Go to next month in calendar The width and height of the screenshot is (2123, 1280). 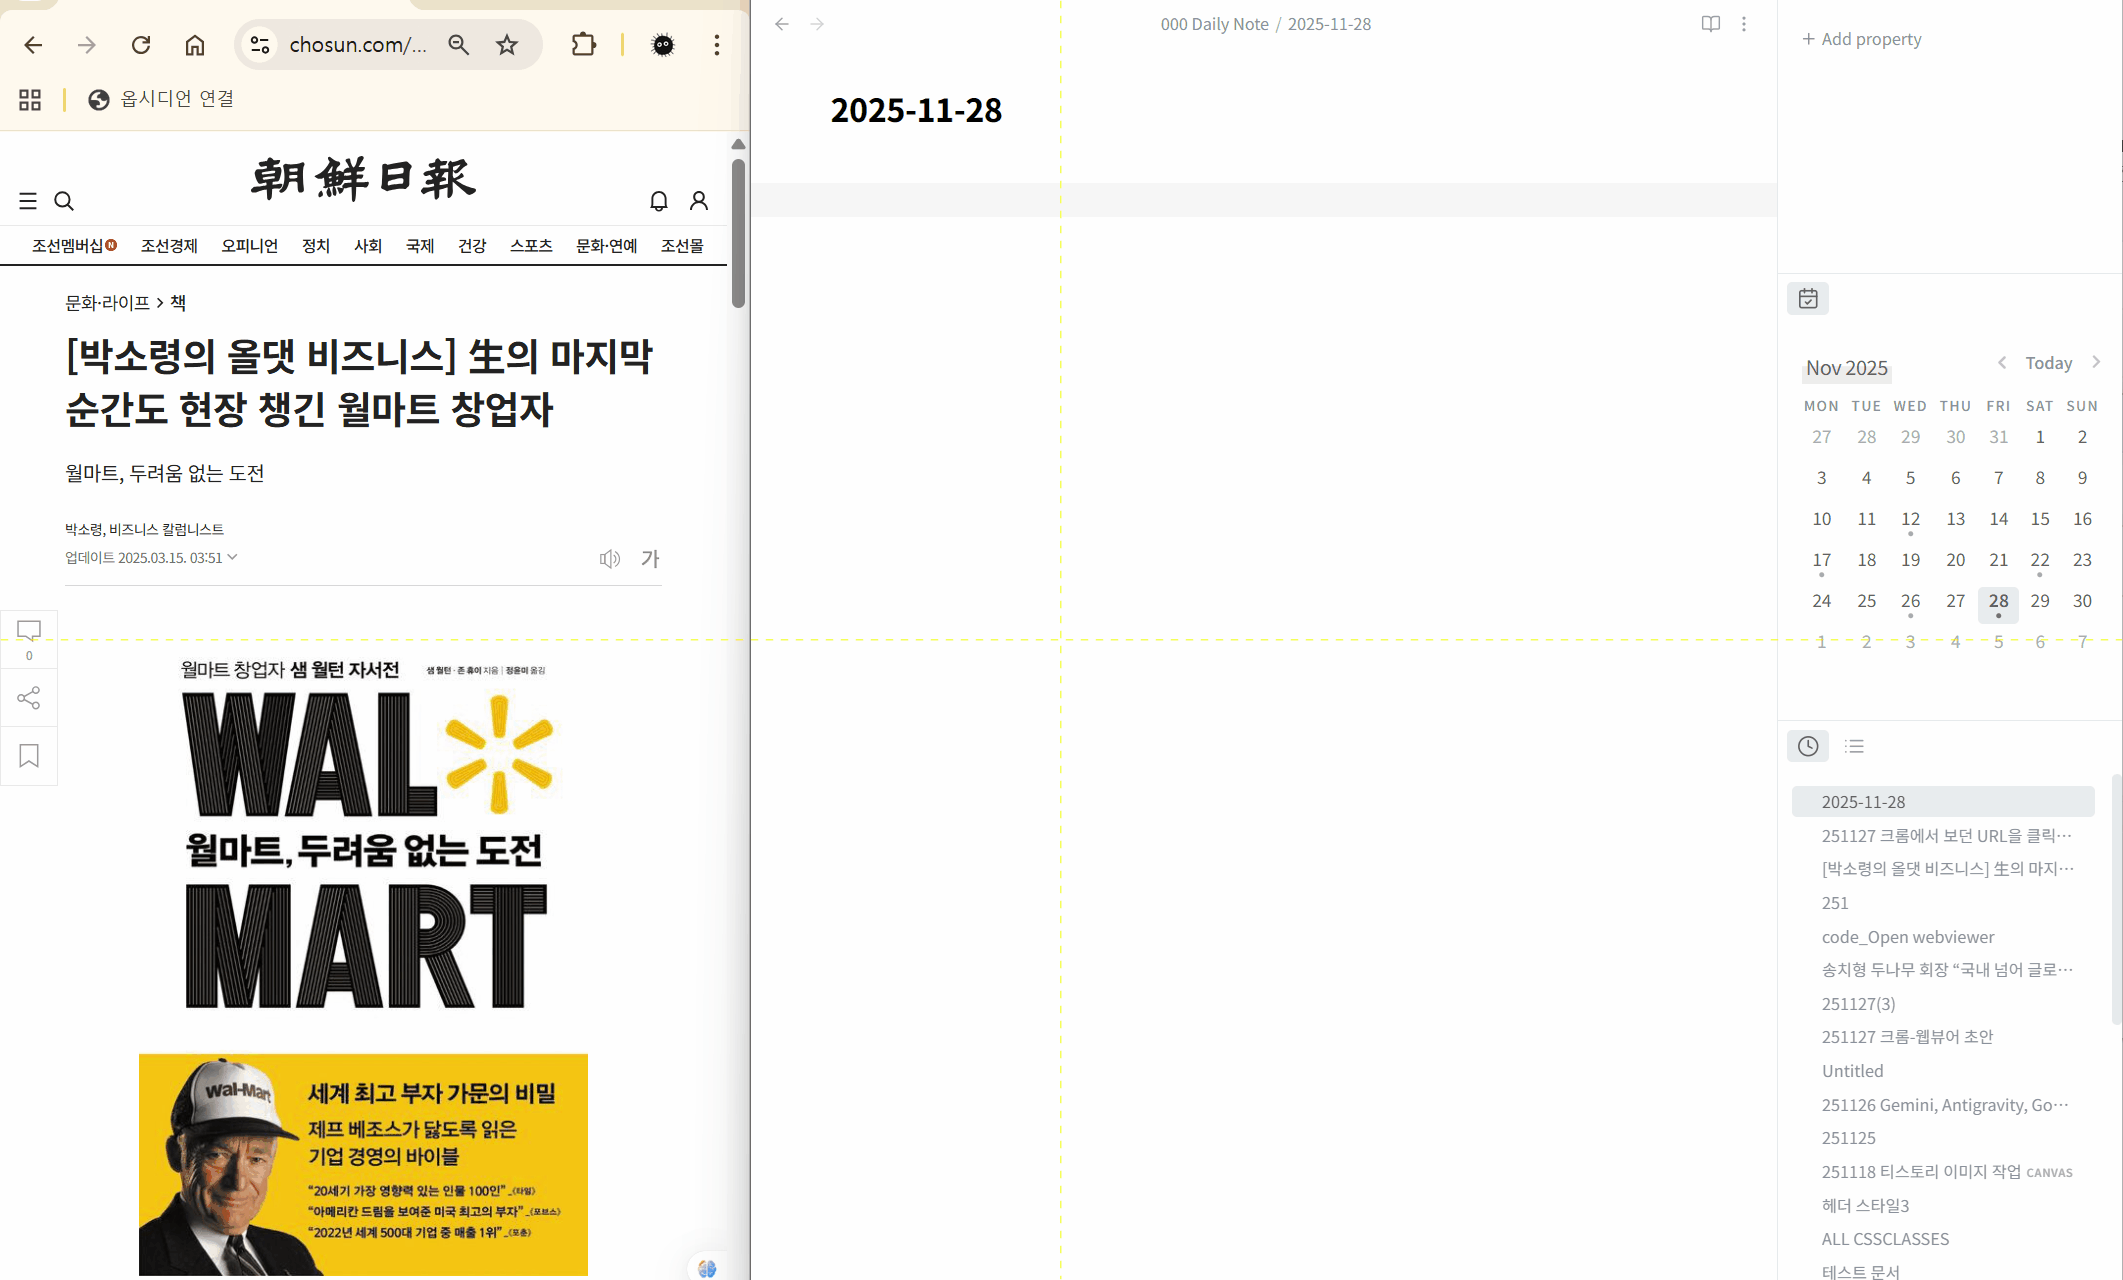(2096, 362)
